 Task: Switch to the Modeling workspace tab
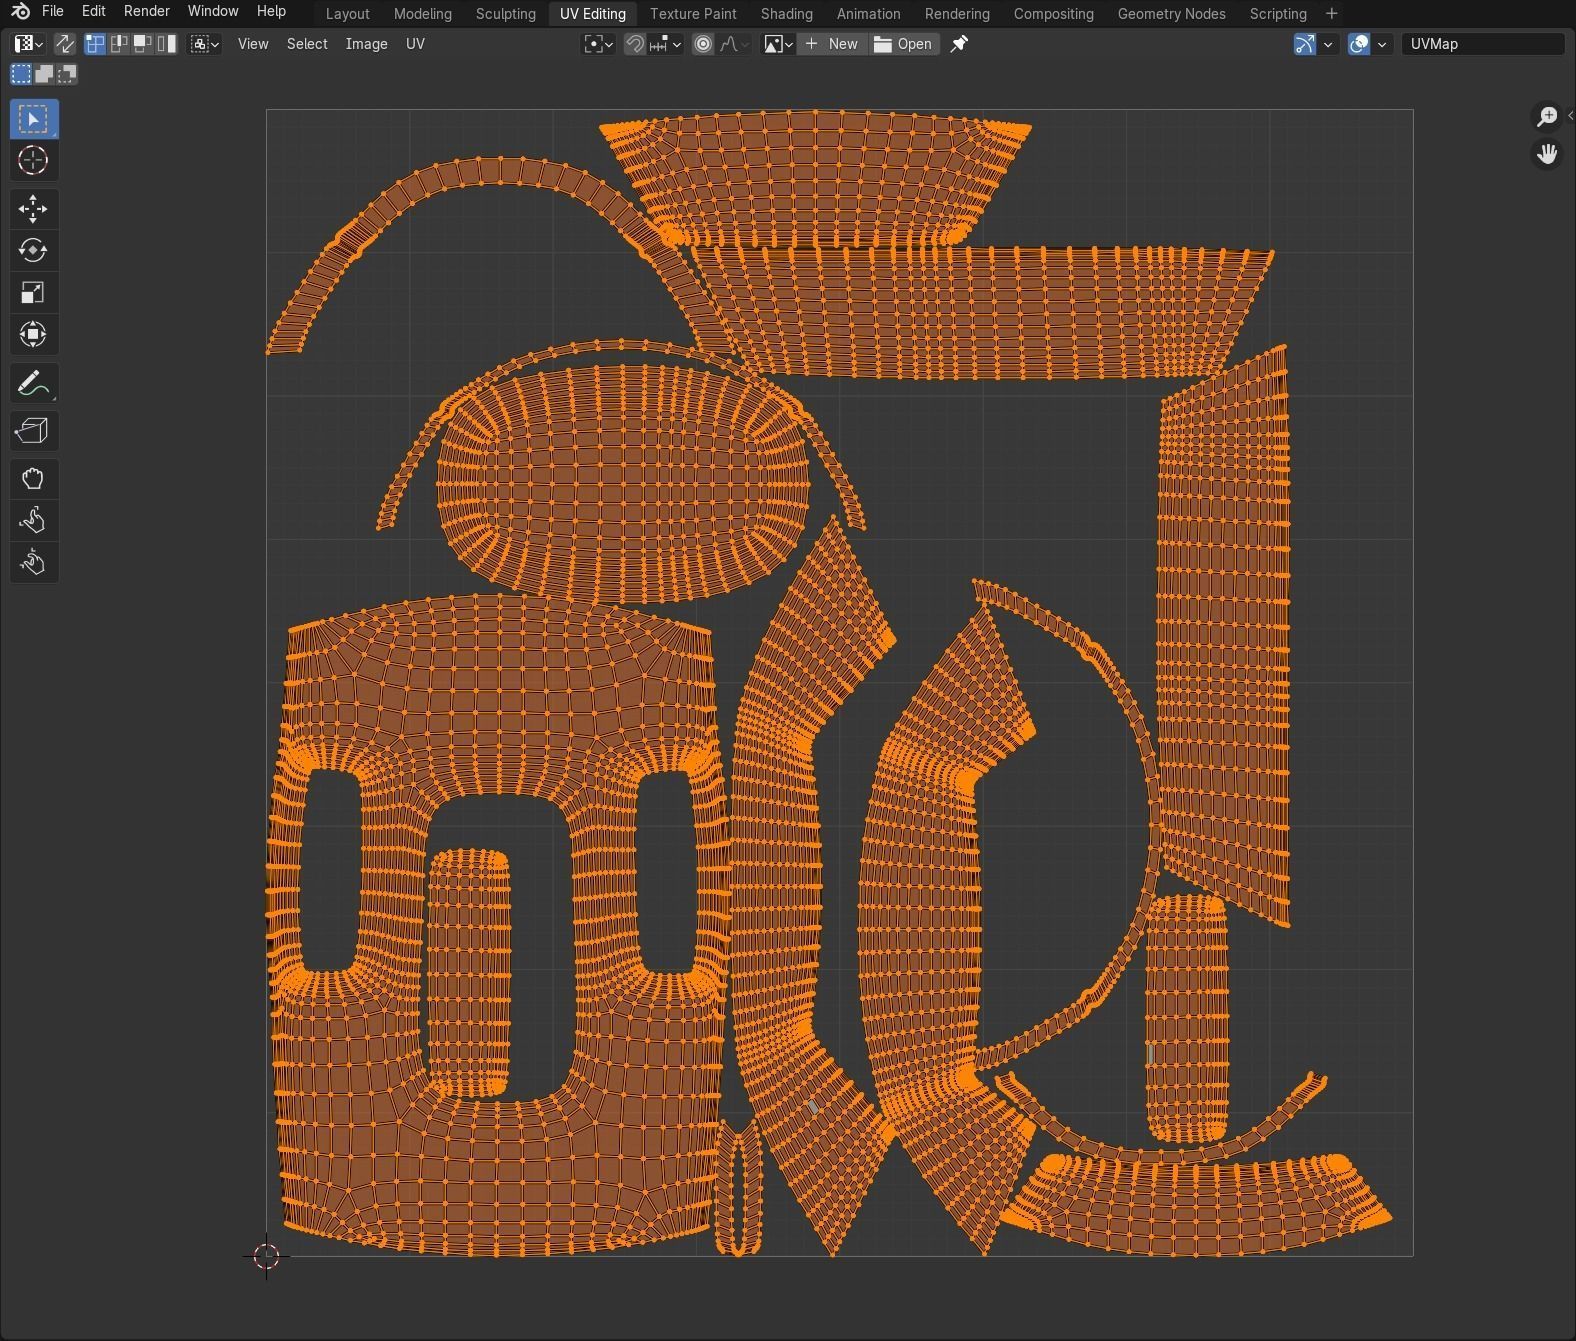(423, 14)
